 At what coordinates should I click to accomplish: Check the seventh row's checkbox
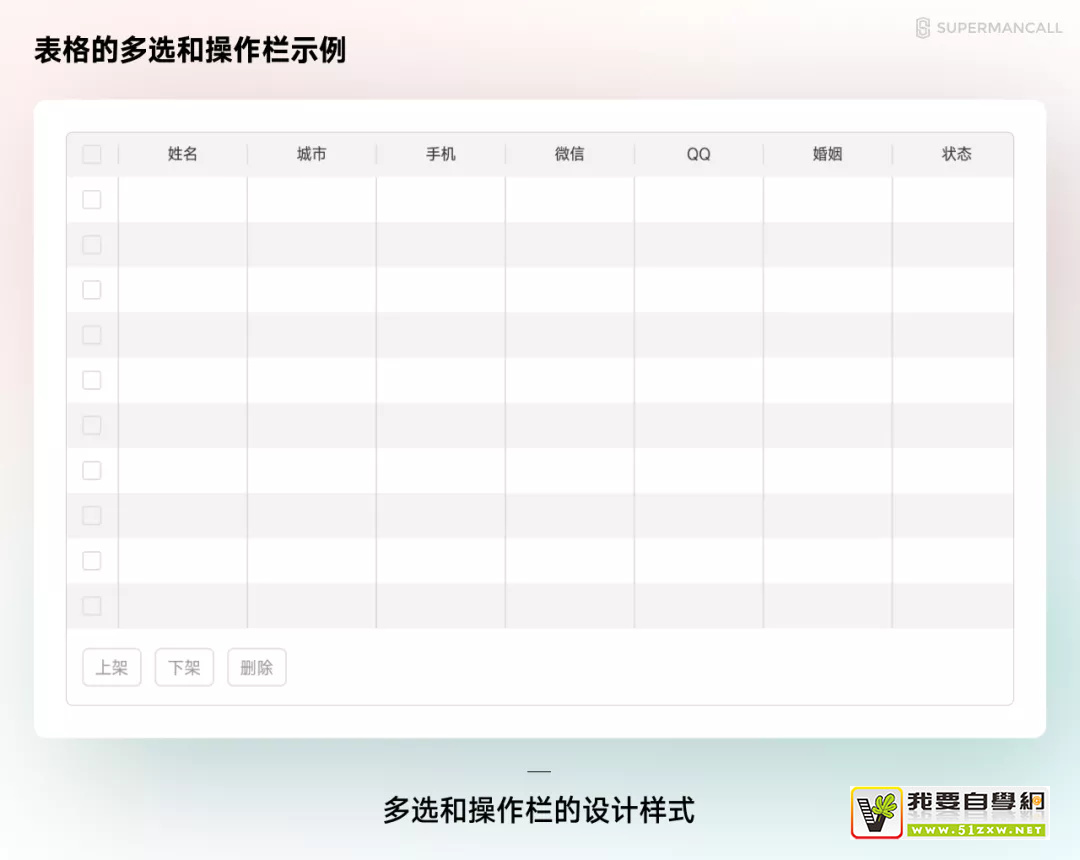point(92,470)
